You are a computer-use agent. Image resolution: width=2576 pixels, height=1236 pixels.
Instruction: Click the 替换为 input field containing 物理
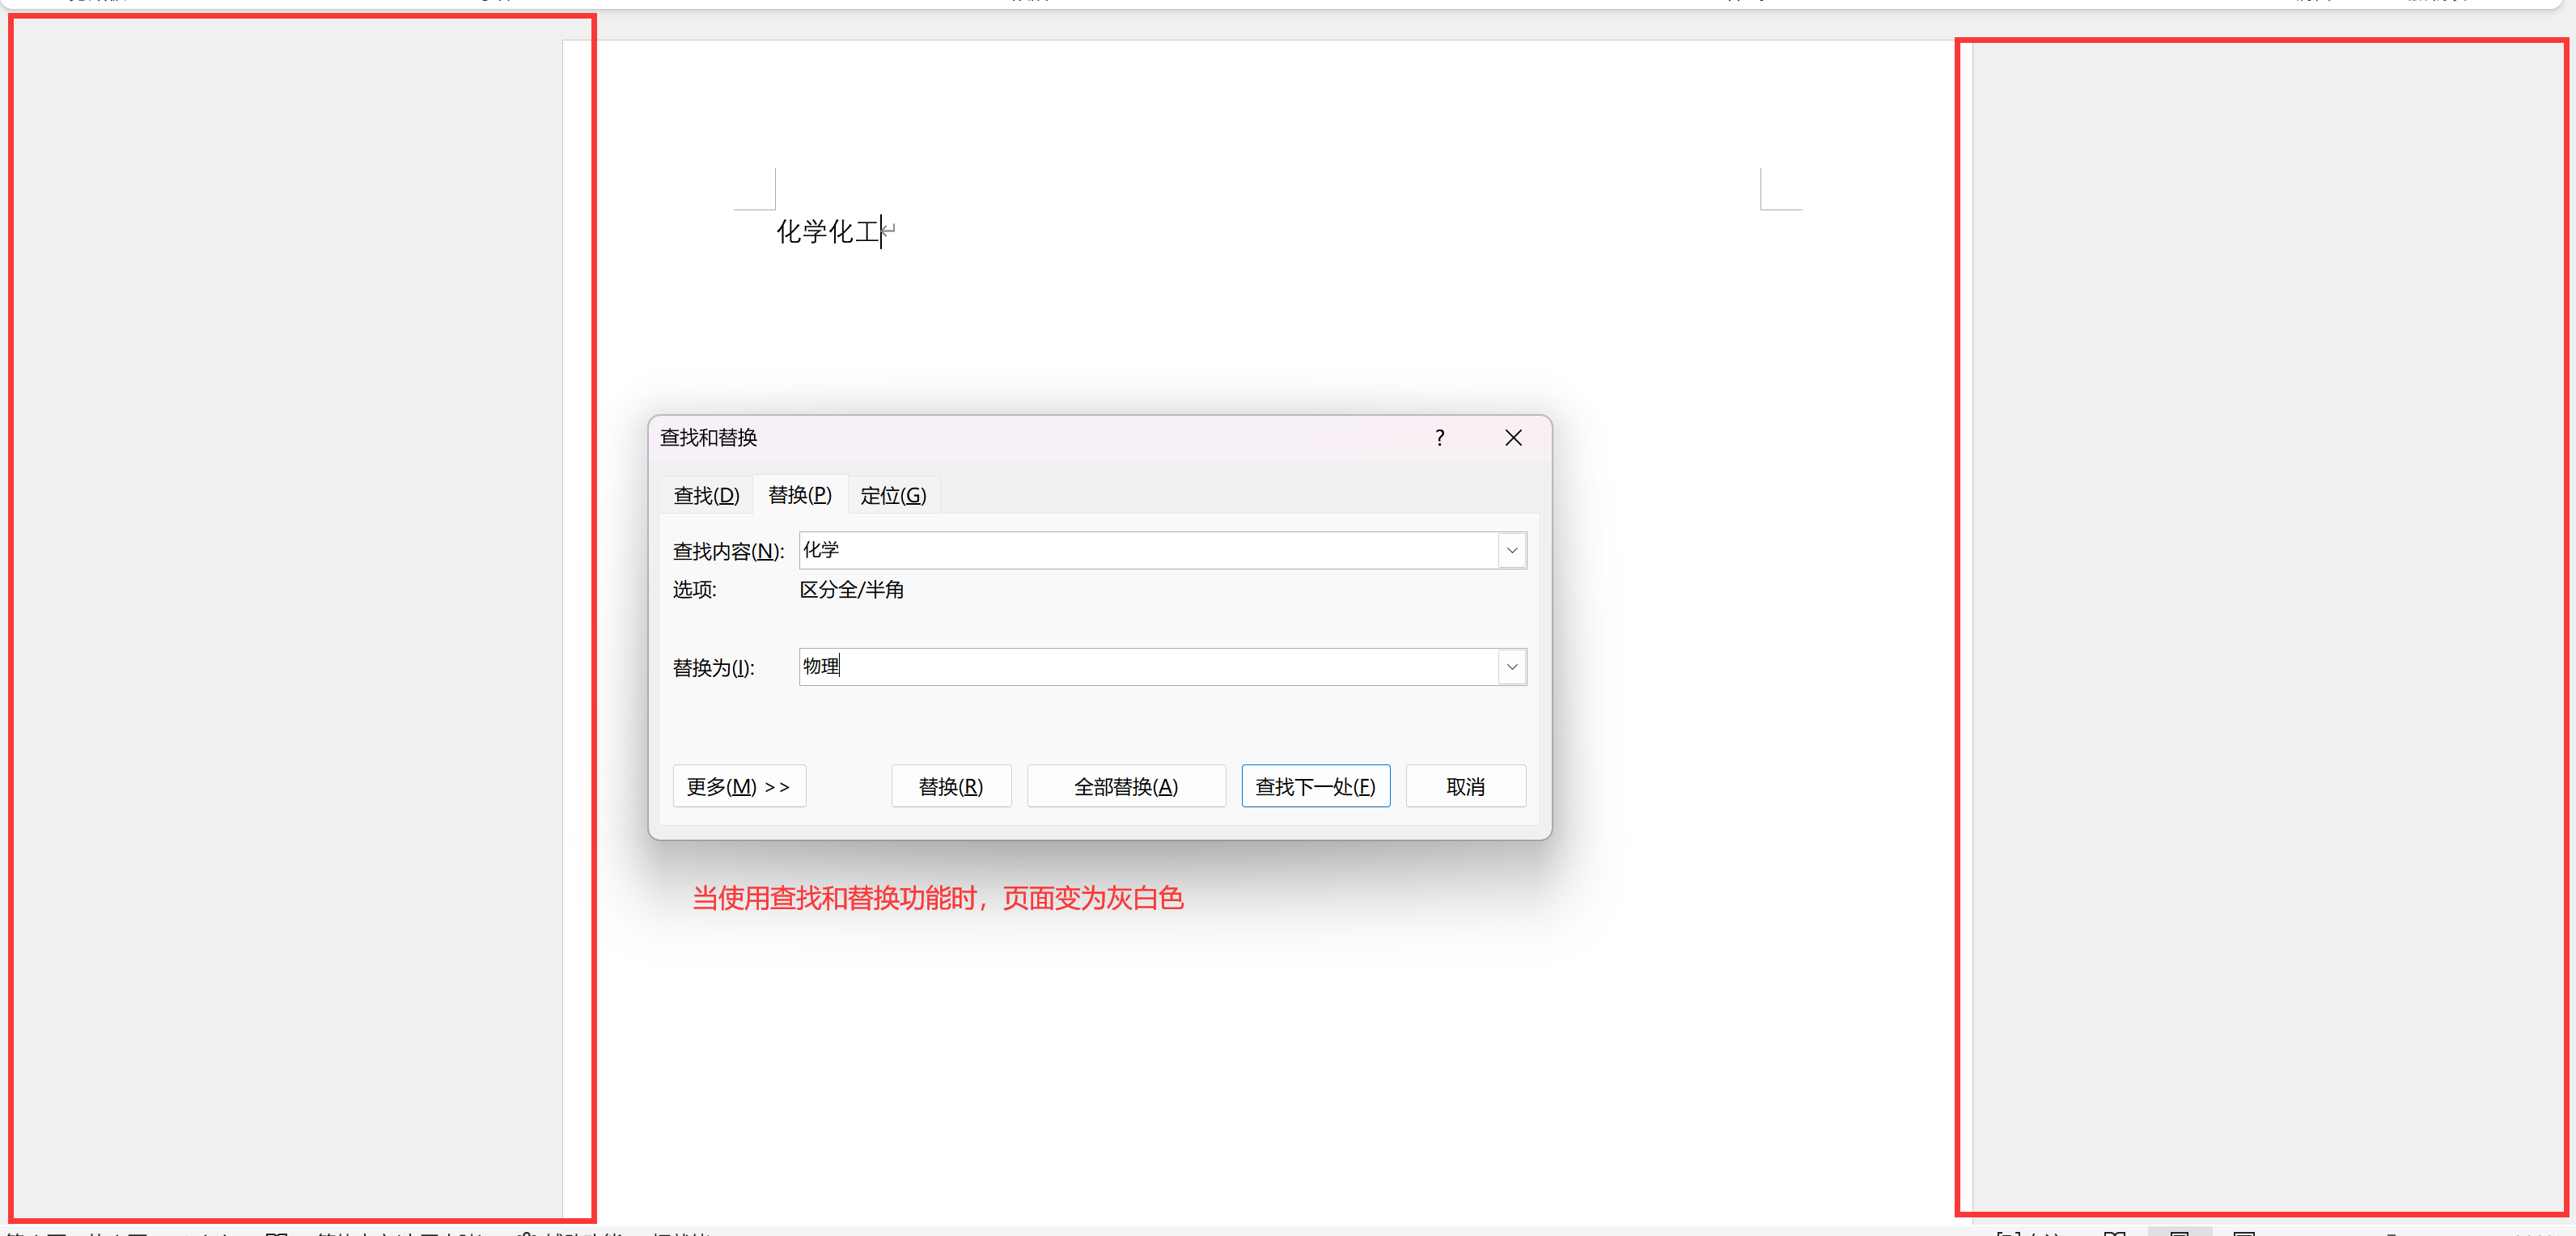pos(1148,666)
